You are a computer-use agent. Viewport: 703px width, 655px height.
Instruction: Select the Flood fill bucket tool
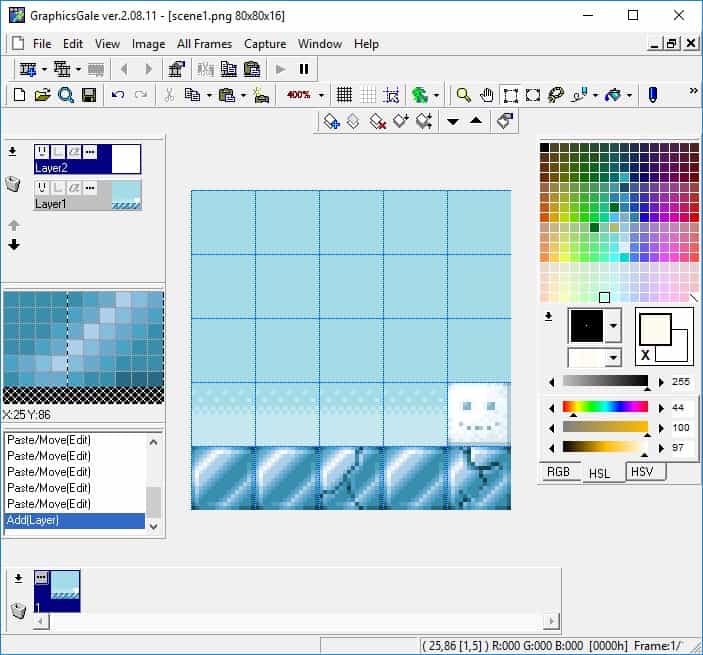coord(613,95)
